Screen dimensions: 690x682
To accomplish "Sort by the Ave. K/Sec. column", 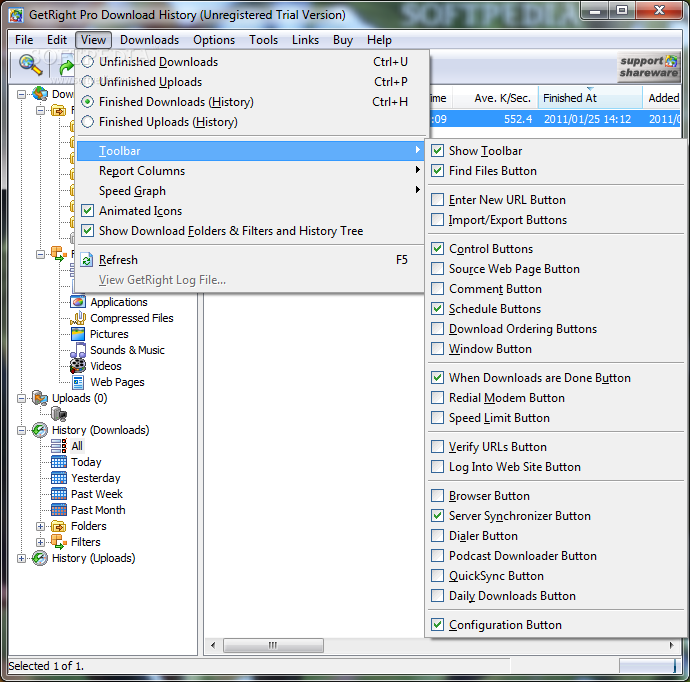I will (x=495, y=98).
